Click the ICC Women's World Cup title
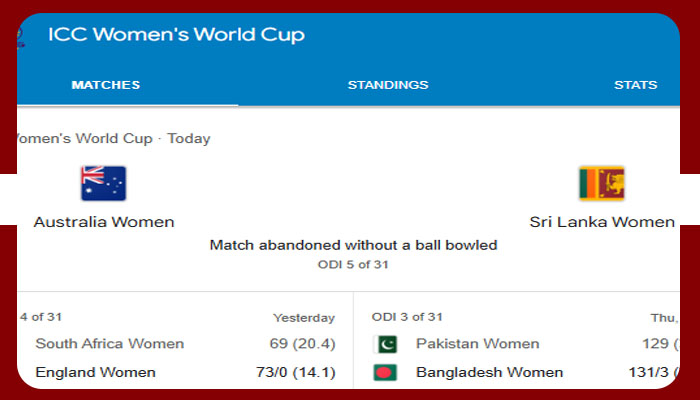 [176, 35]
